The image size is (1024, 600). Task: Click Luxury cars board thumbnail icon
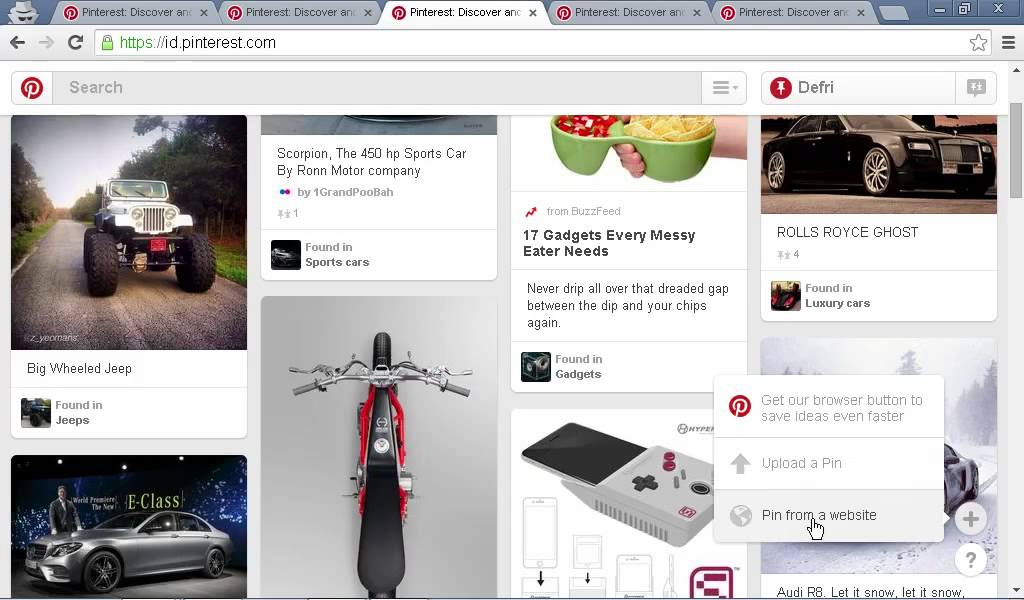coord(786,296)
